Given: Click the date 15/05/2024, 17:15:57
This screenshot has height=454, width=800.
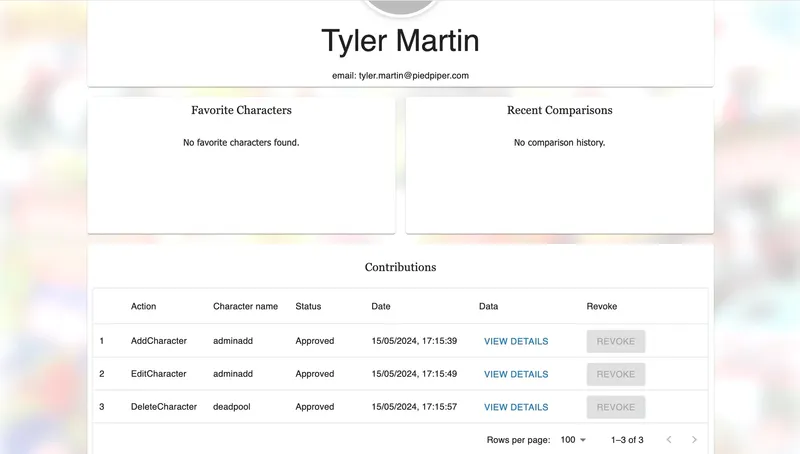Looking at the screenshot, I should [x=414, y=407].
